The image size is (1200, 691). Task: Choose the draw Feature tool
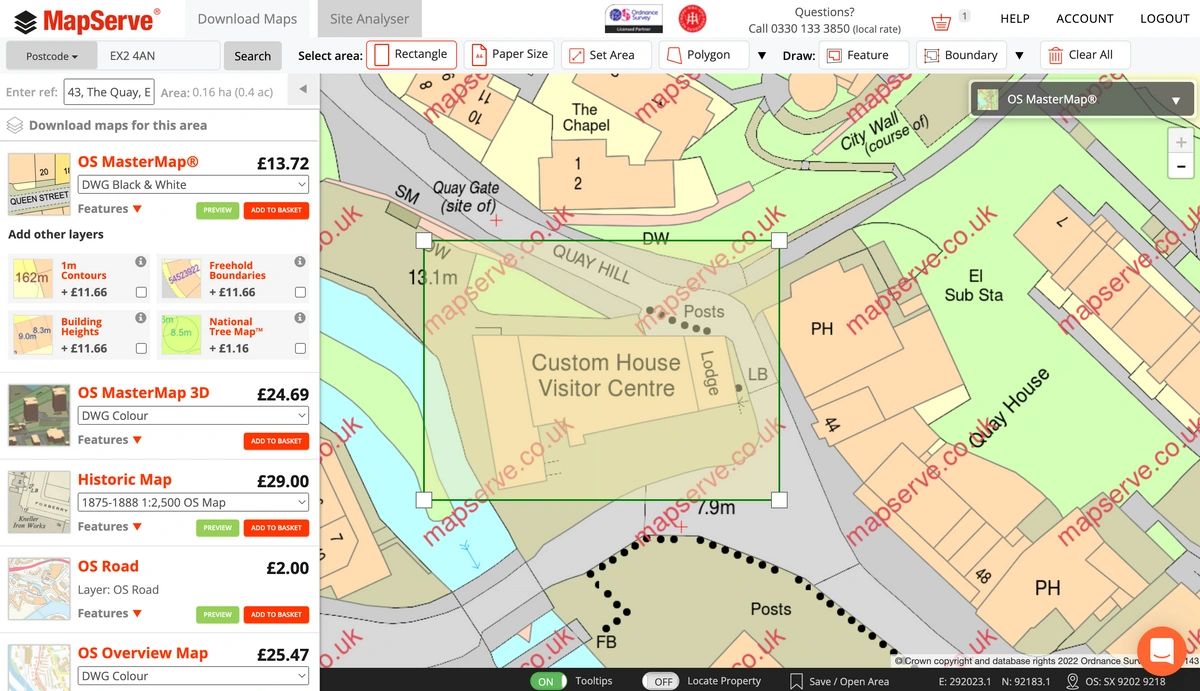point(863,55)
